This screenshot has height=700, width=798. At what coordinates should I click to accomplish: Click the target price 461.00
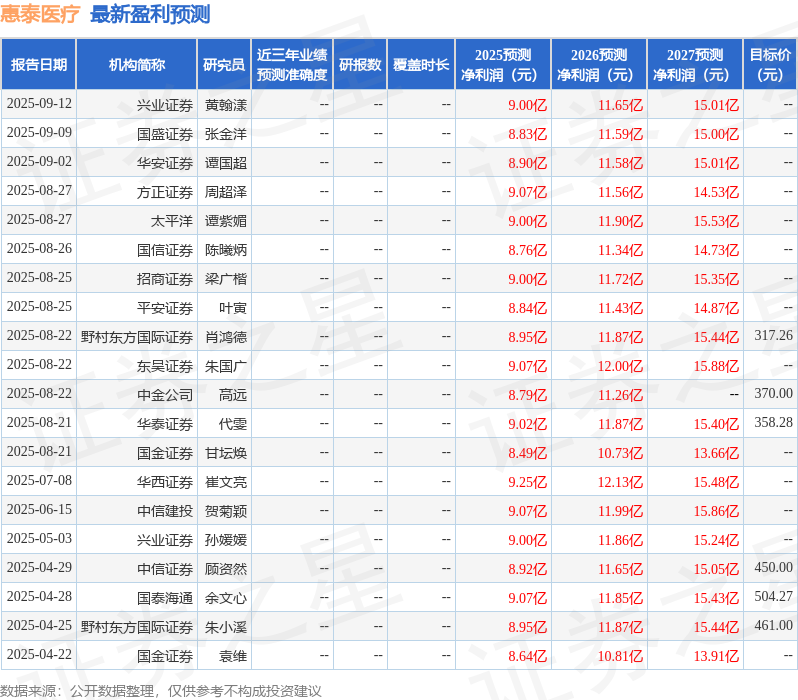click(x=773, y=626)
